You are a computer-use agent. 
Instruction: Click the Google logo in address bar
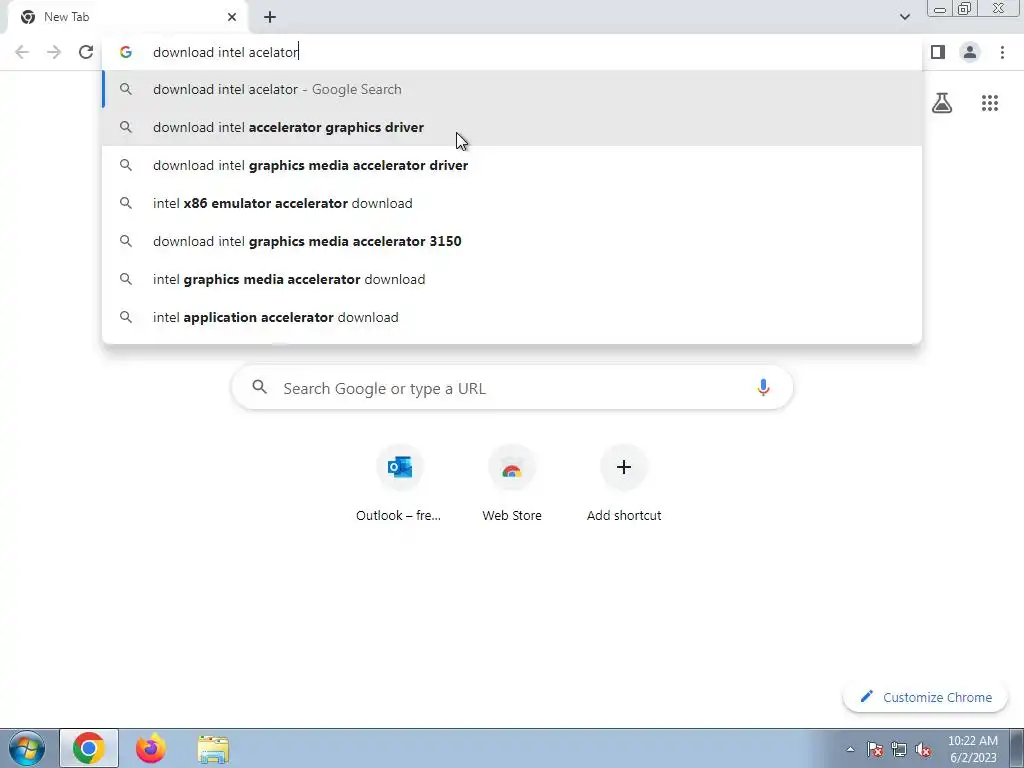(126, 52)
